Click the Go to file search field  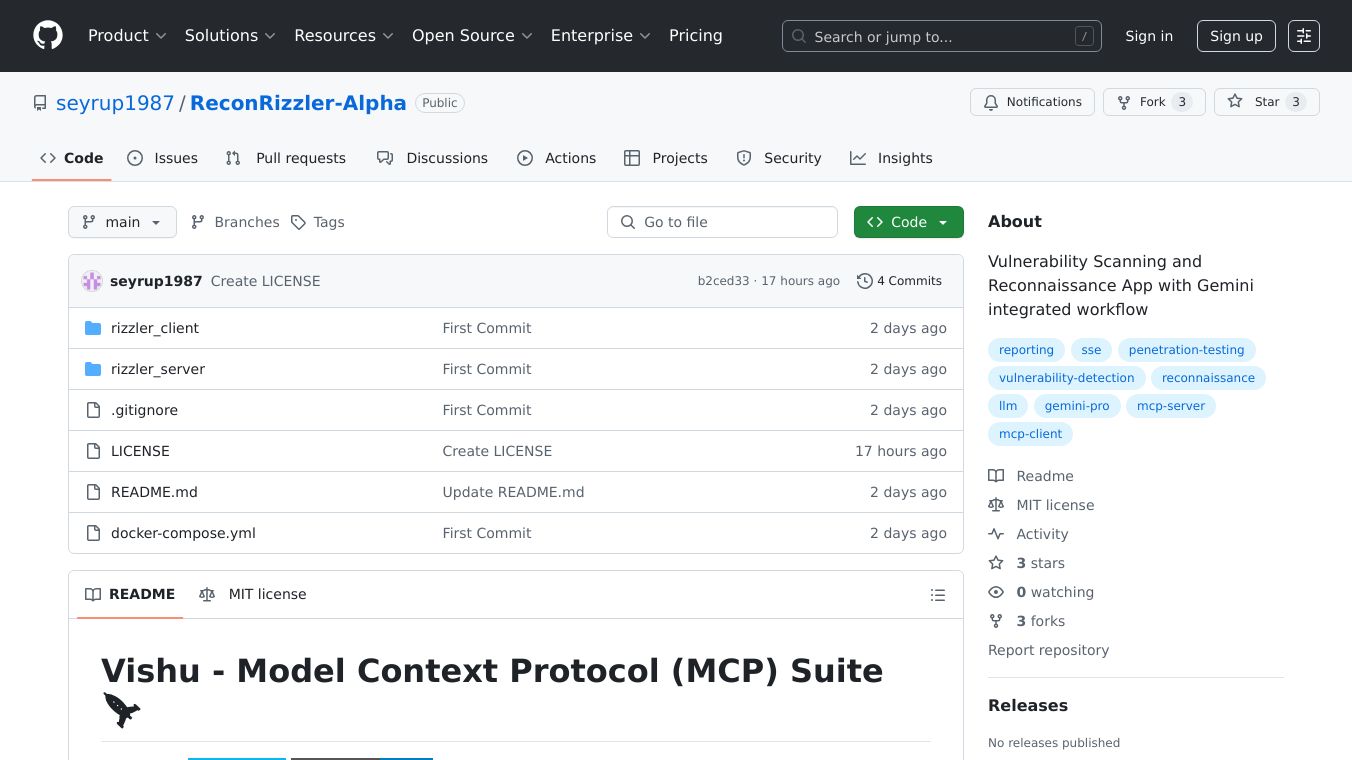[722, 222]
